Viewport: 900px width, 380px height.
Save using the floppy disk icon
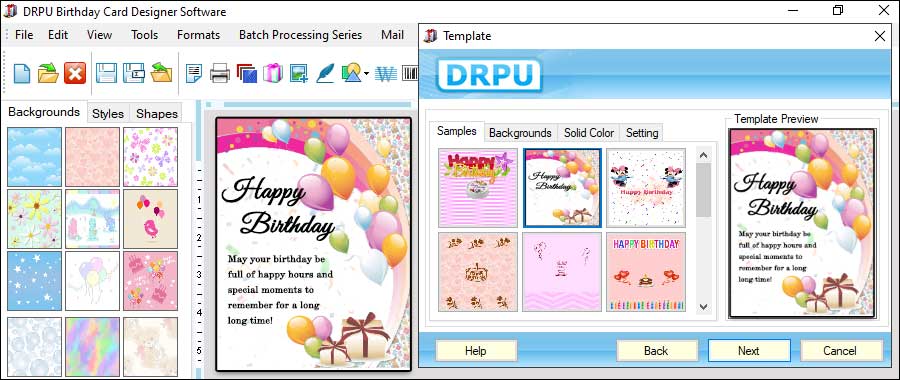point(106,73)
